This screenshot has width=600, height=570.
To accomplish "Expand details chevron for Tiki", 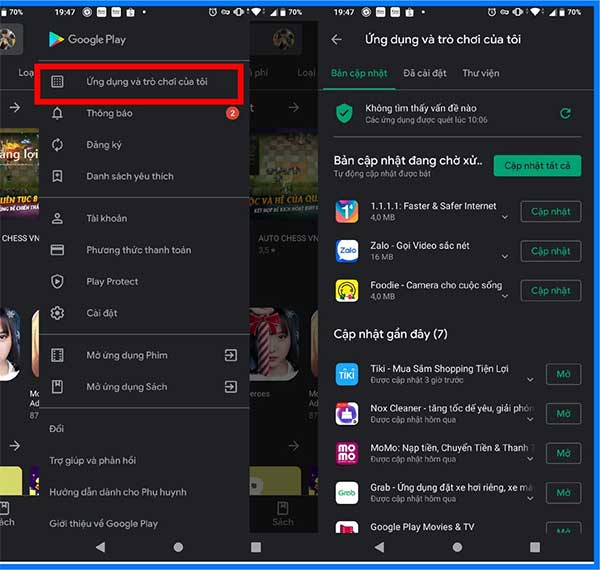I will pyautogui.click(x=530, y=379).
